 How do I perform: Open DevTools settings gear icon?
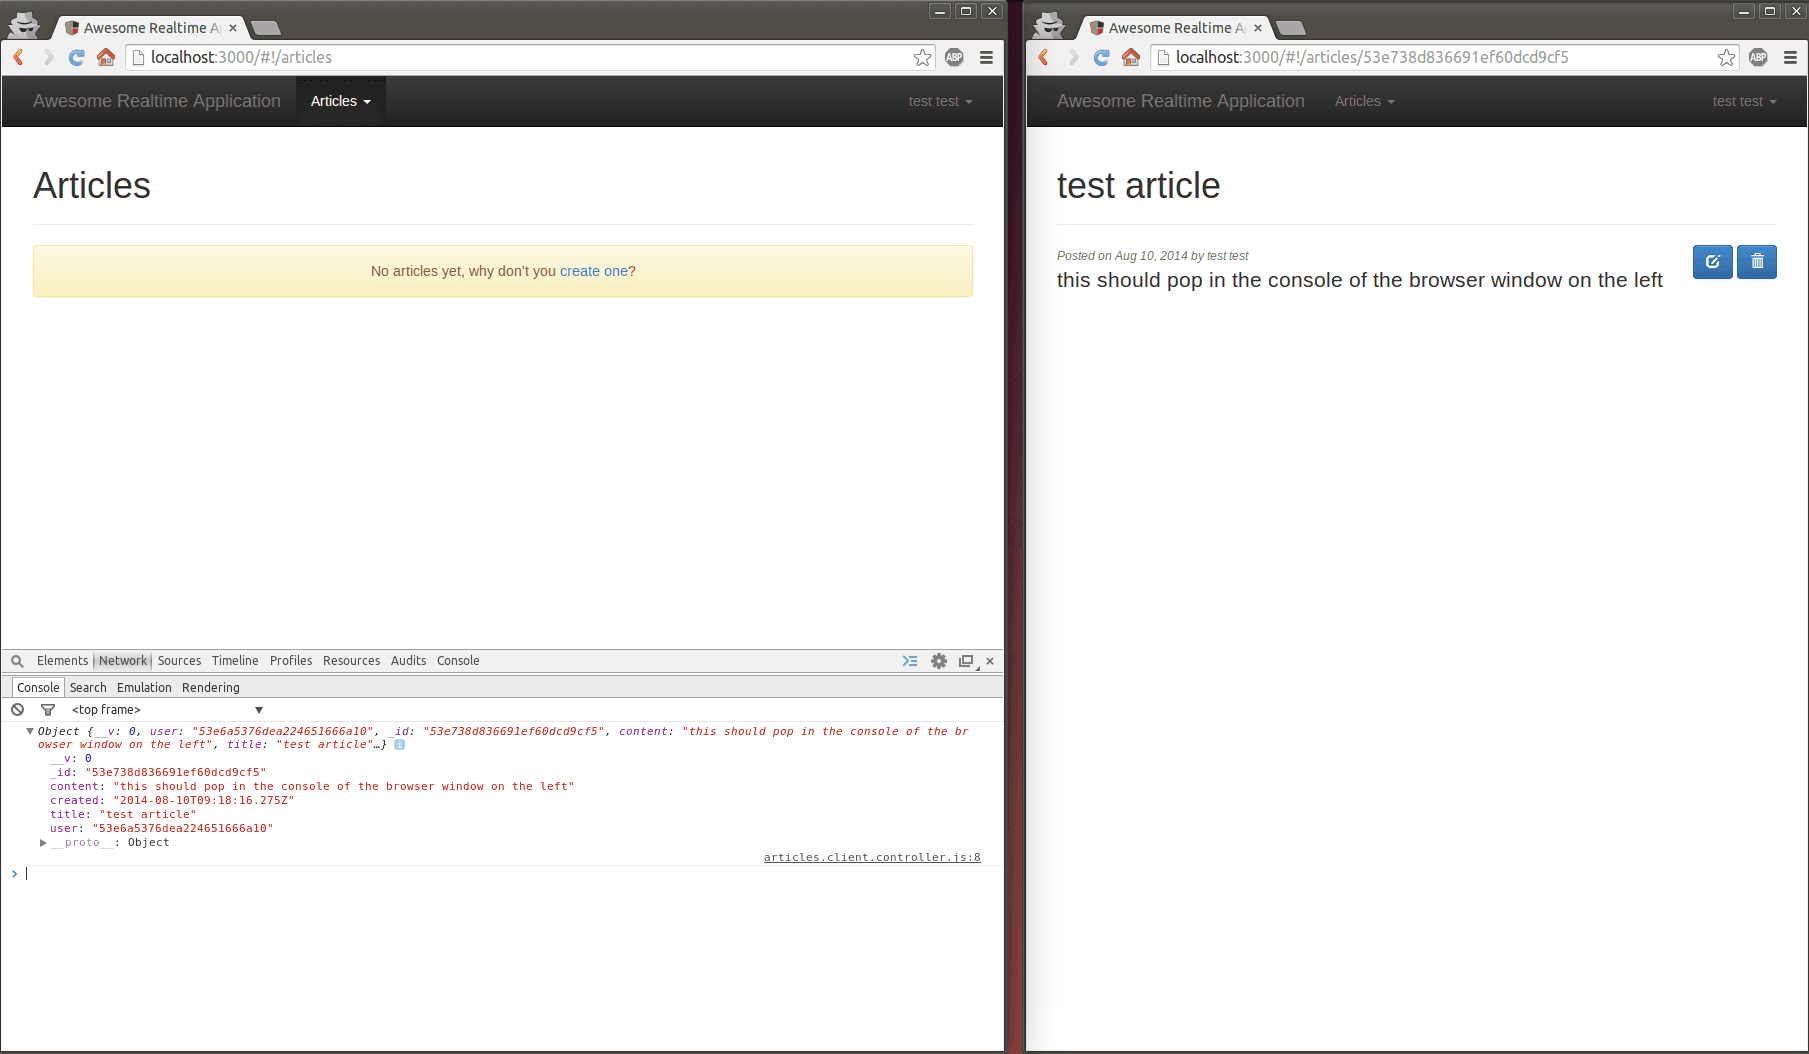pos(938,661)
